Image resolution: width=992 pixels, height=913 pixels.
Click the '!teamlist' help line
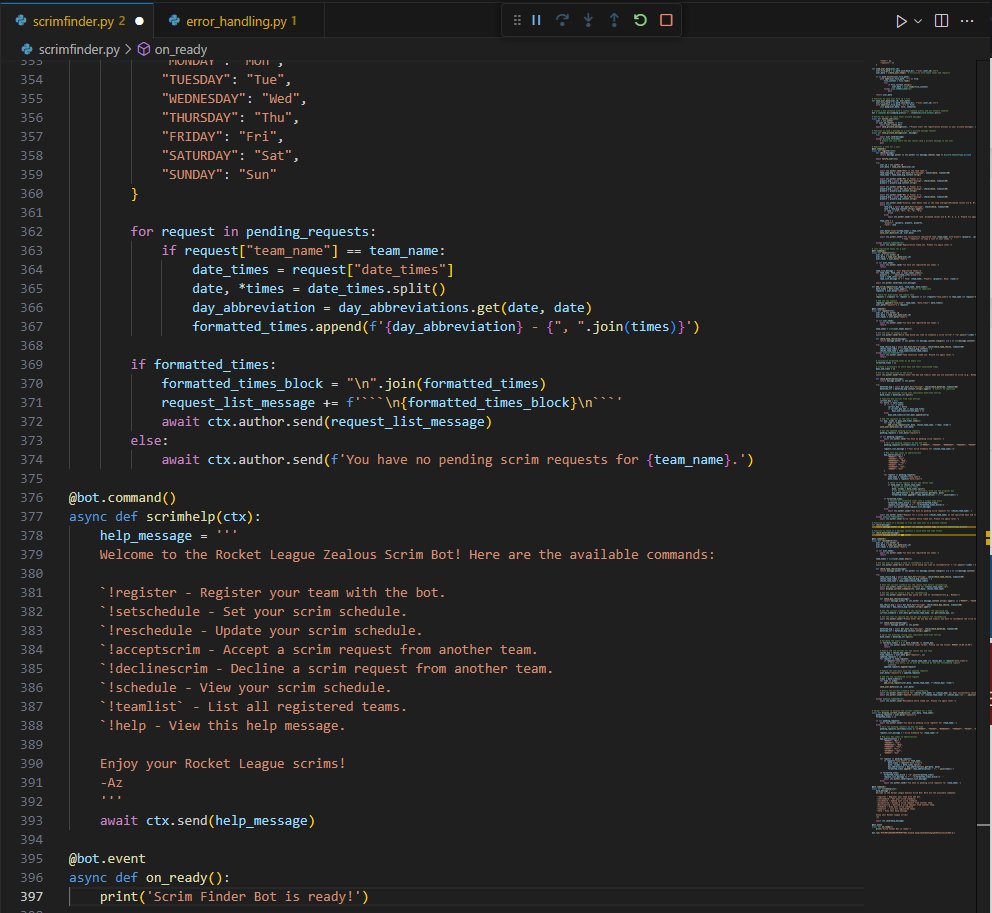tap(253, 706)
